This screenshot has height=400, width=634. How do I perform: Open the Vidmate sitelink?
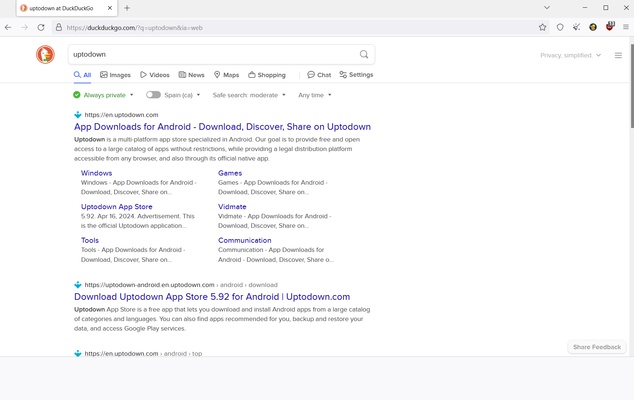[232, 207]
